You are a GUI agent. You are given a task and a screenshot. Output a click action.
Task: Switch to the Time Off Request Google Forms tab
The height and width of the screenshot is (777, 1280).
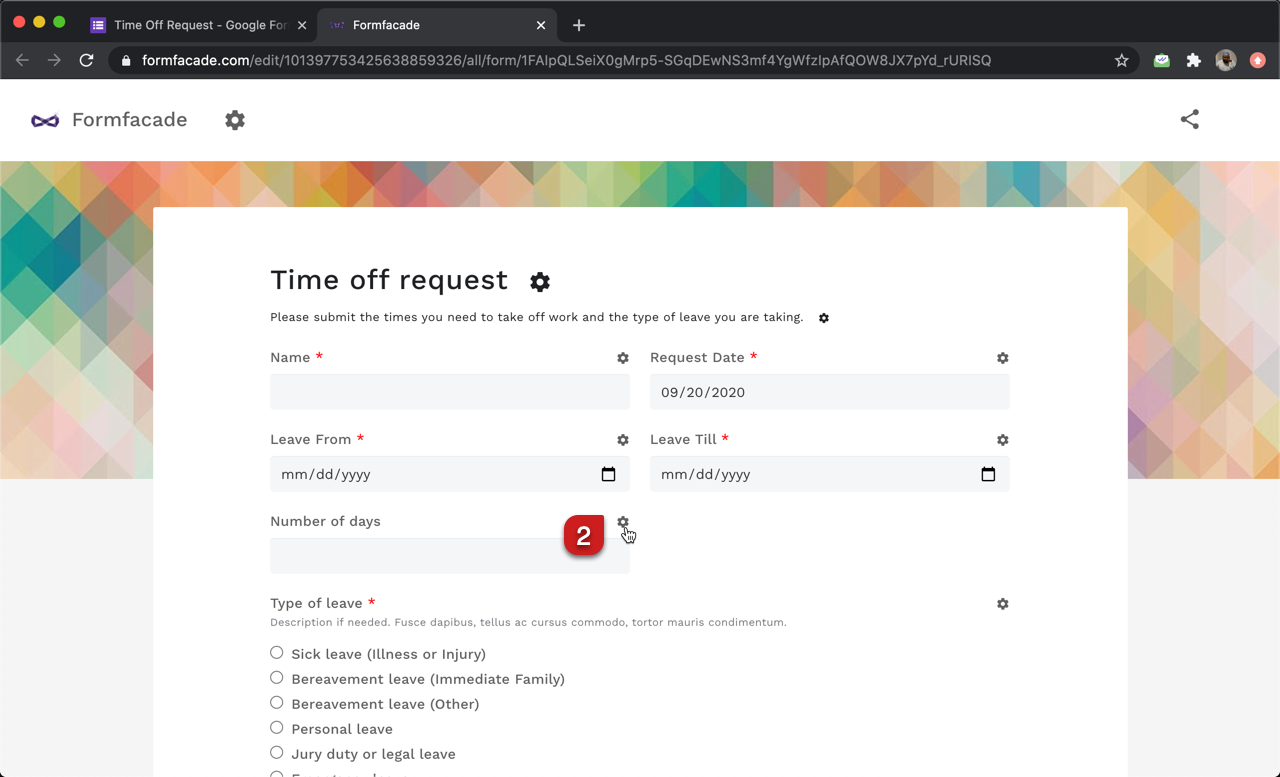pos(197,25)
